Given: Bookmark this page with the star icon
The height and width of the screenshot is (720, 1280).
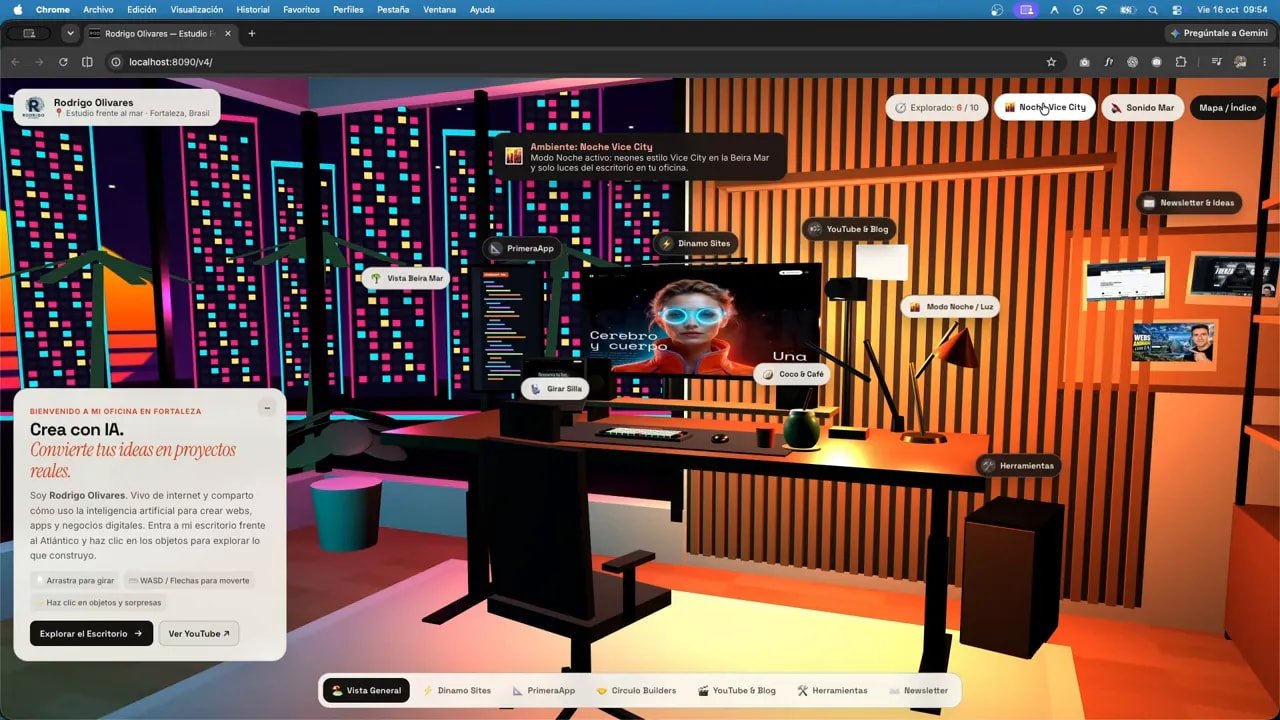Looking at the screenshot, I should [1051, 62].
